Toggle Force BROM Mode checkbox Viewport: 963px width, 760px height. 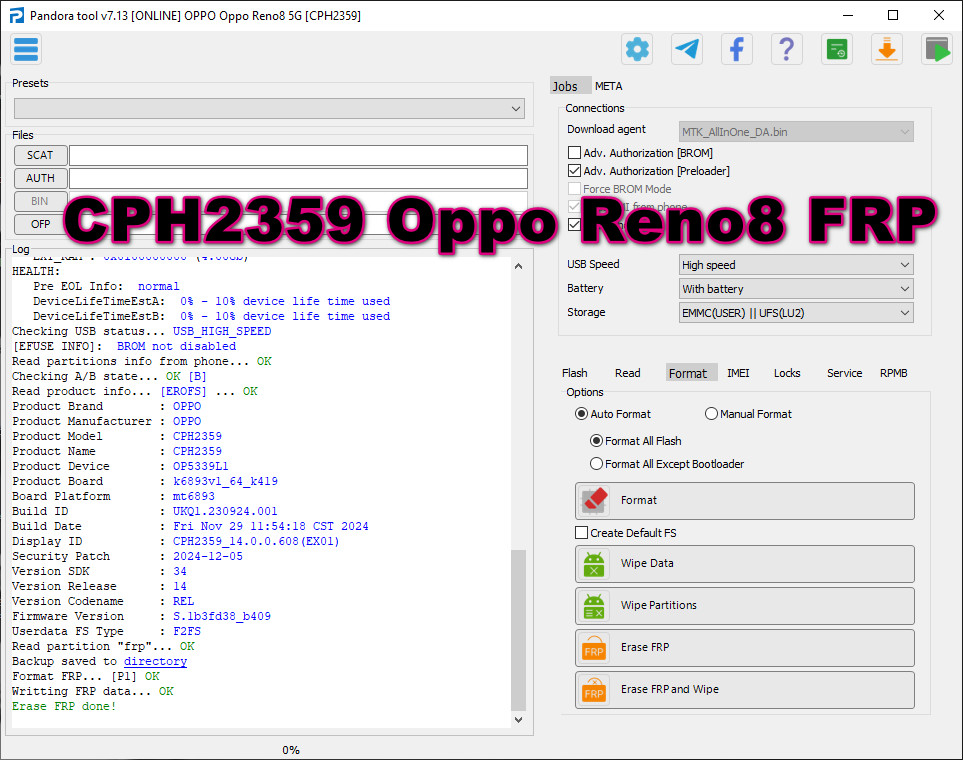pyautogui.click(x=574, y=189)
